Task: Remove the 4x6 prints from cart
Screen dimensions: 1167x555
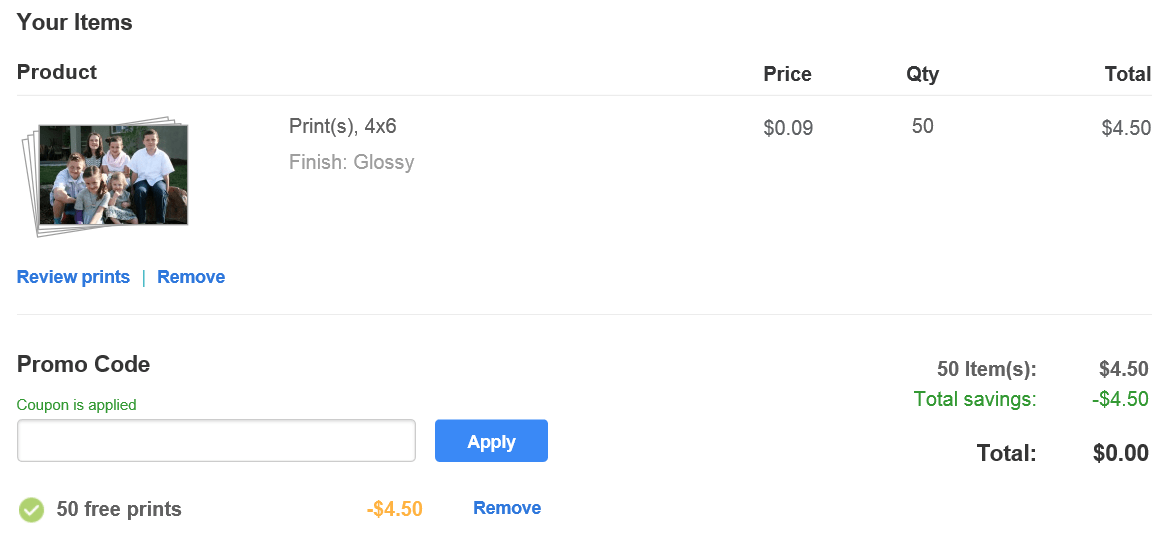Action: point(191,277)
